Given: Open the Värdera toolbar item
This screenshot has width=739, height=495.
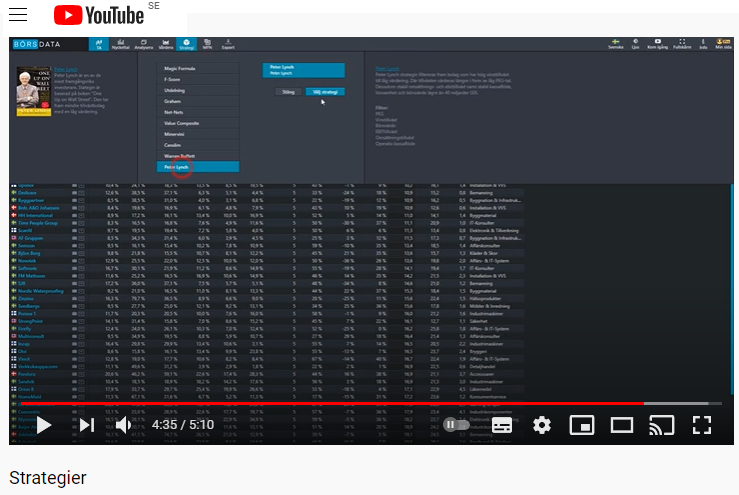Looking at the screenshot, I should click(166, 44).
